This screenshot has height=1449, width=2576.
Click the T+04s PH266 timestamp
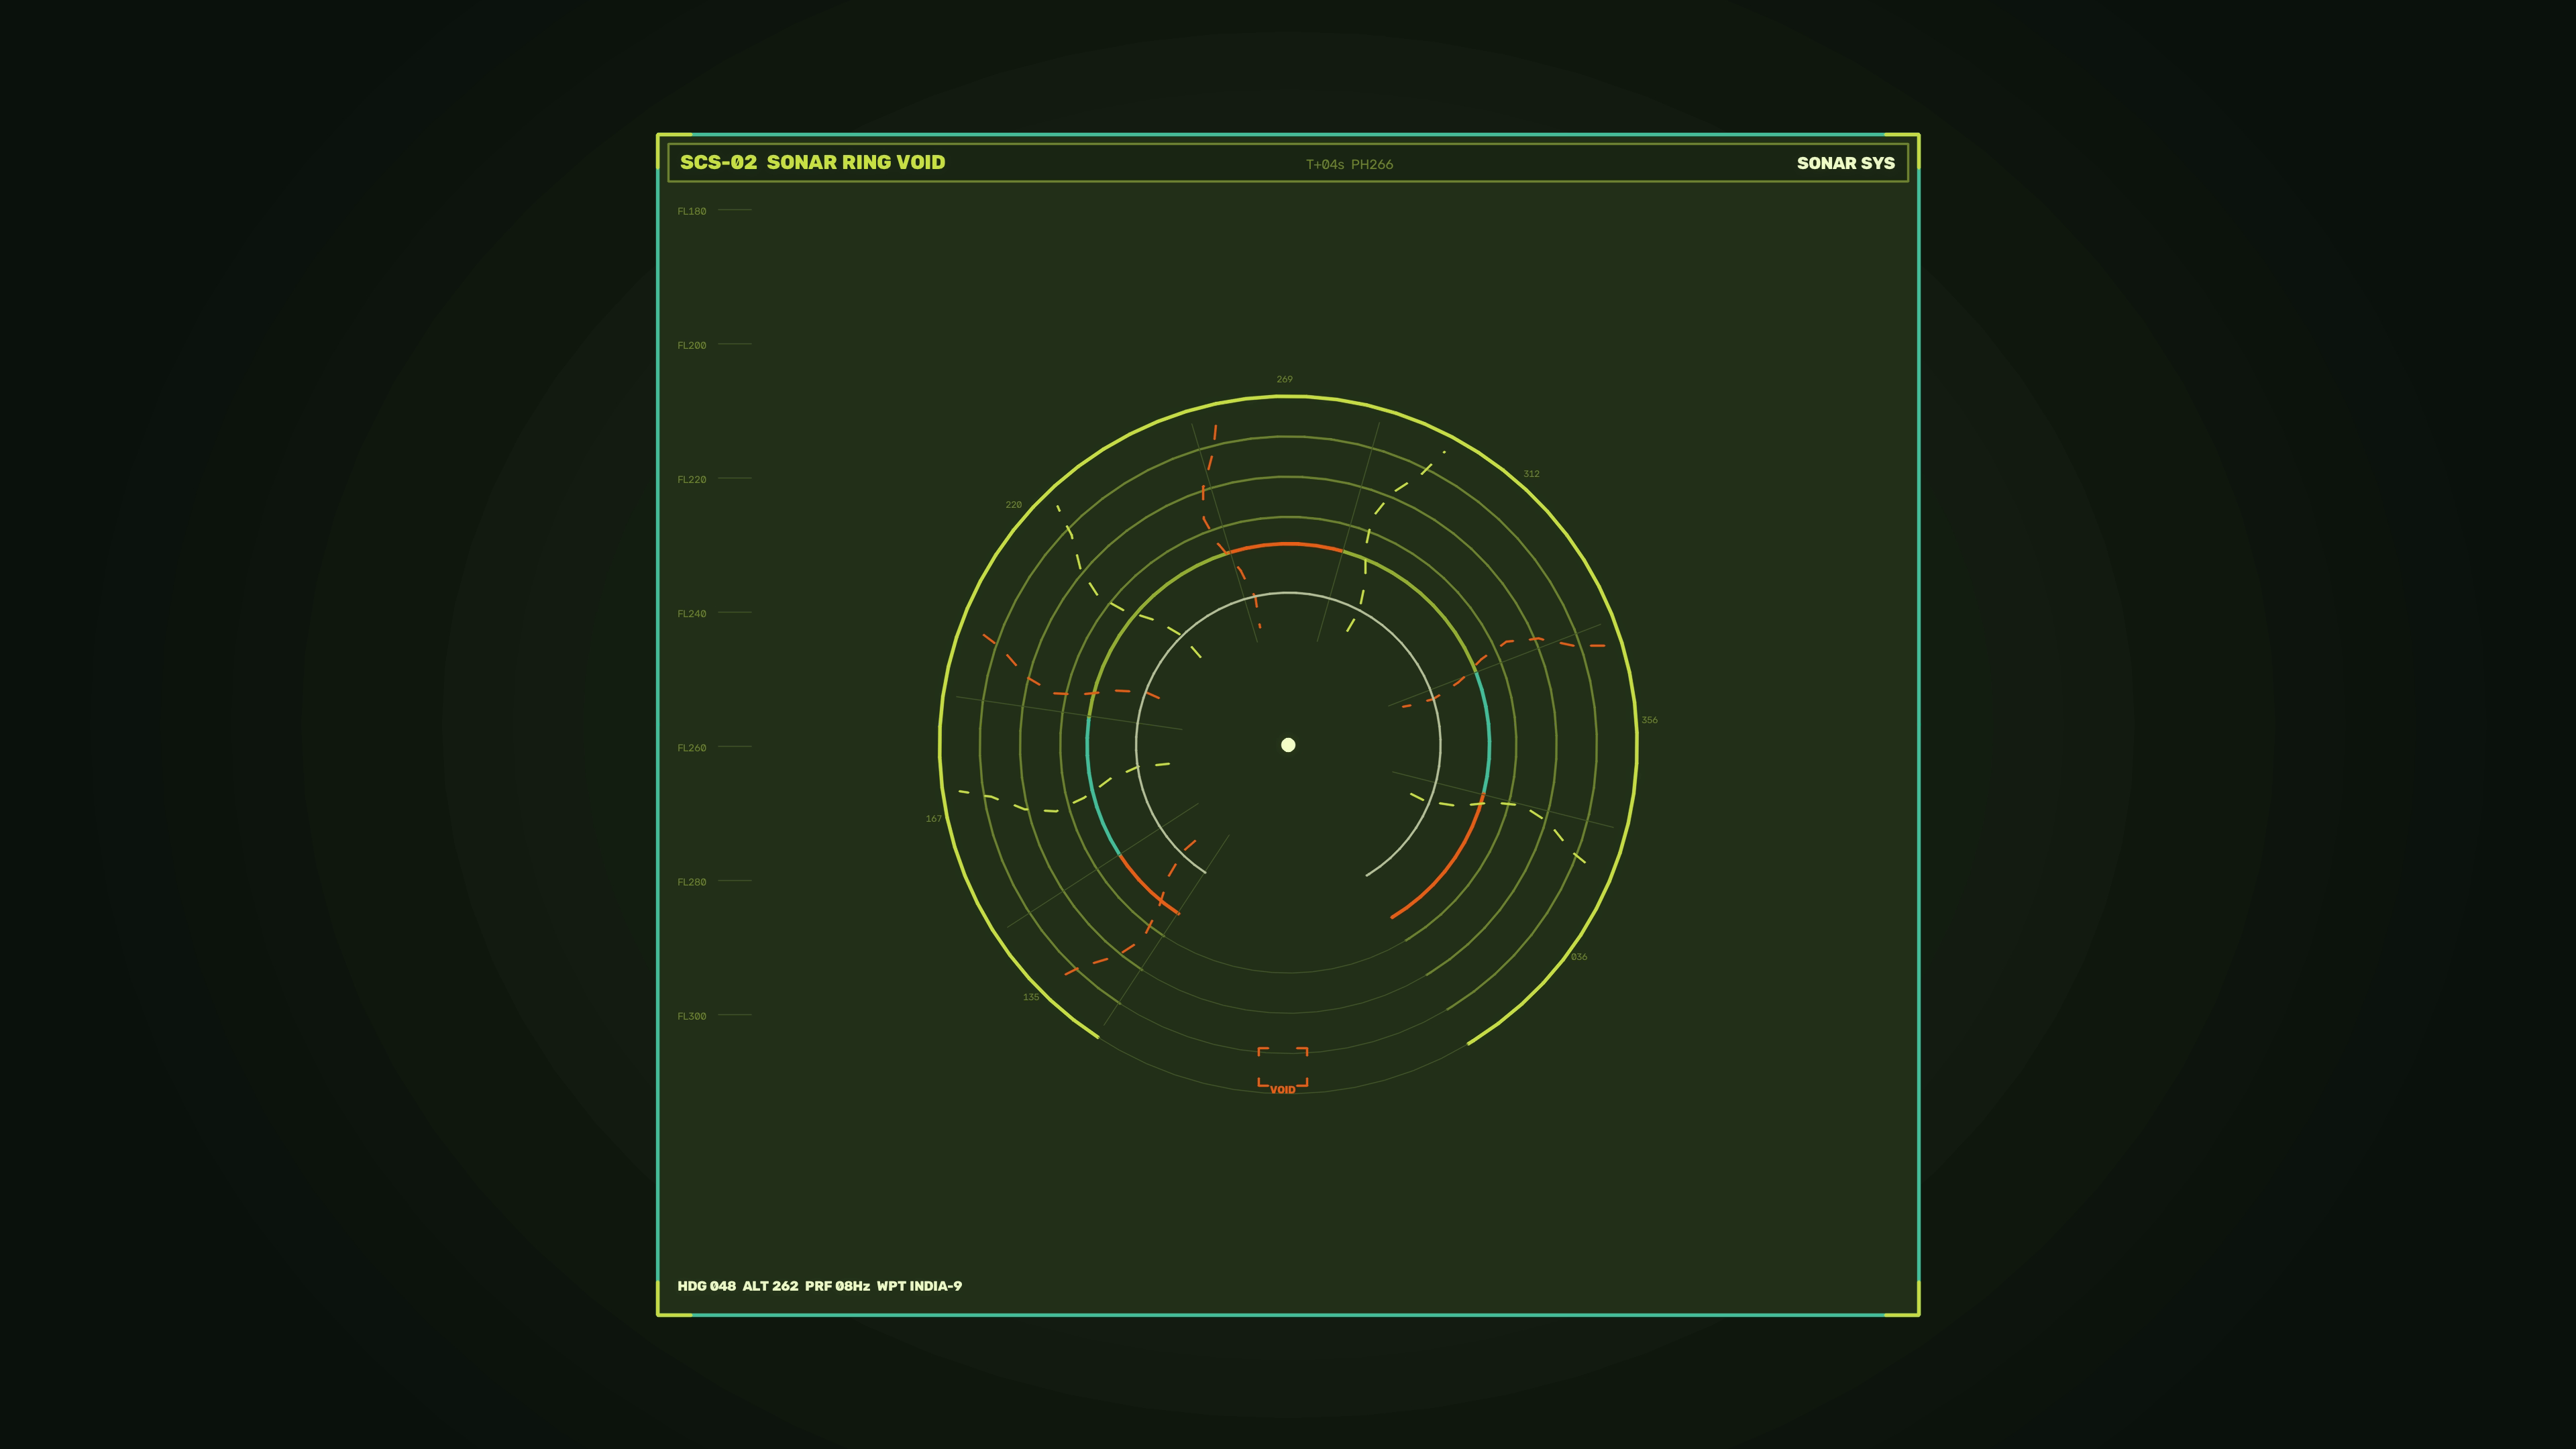[x=1349, y=164]
